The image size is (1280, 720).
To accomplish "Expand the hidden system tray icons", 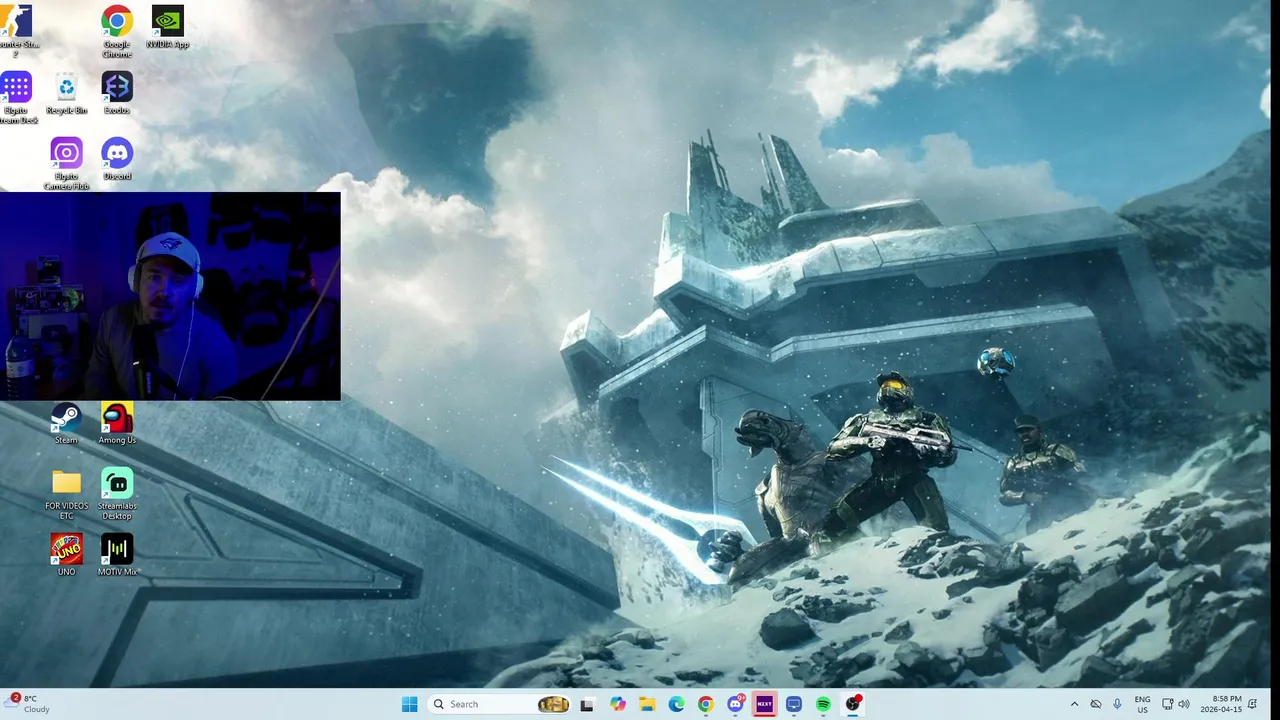I will tap(1075, 704).
